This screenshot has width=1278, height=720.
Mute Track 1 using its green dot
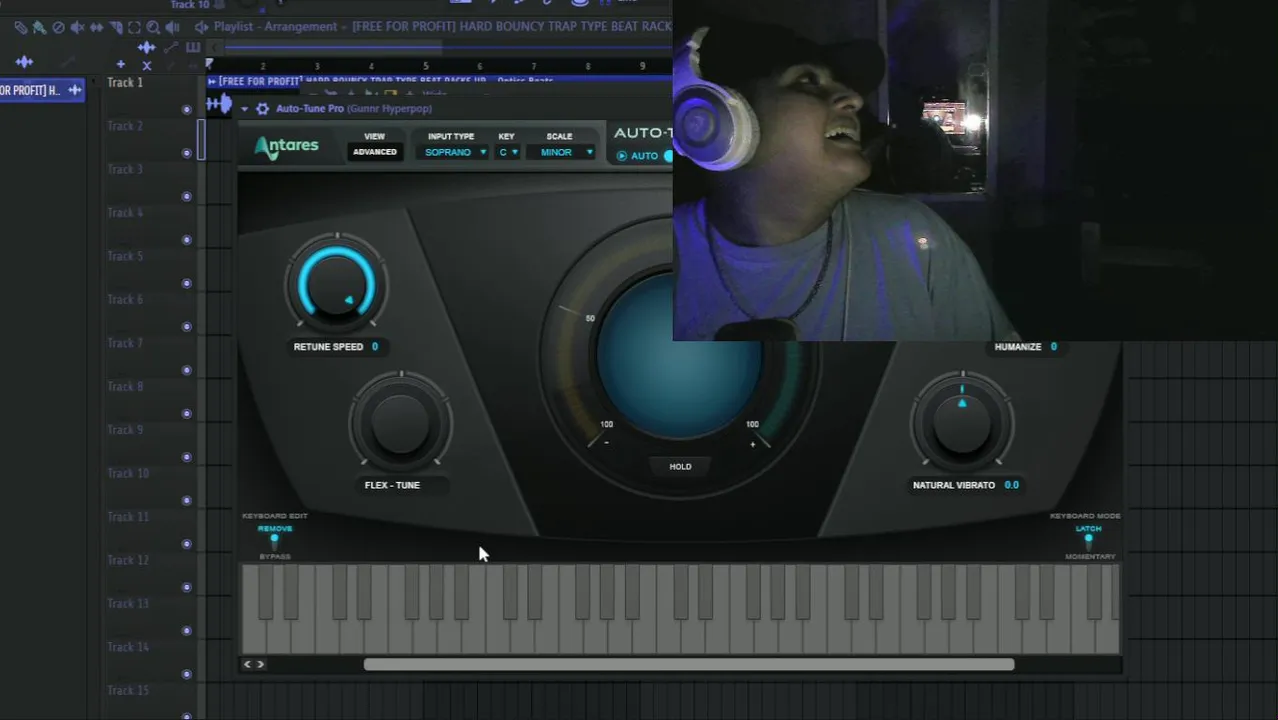pos(187,110)
